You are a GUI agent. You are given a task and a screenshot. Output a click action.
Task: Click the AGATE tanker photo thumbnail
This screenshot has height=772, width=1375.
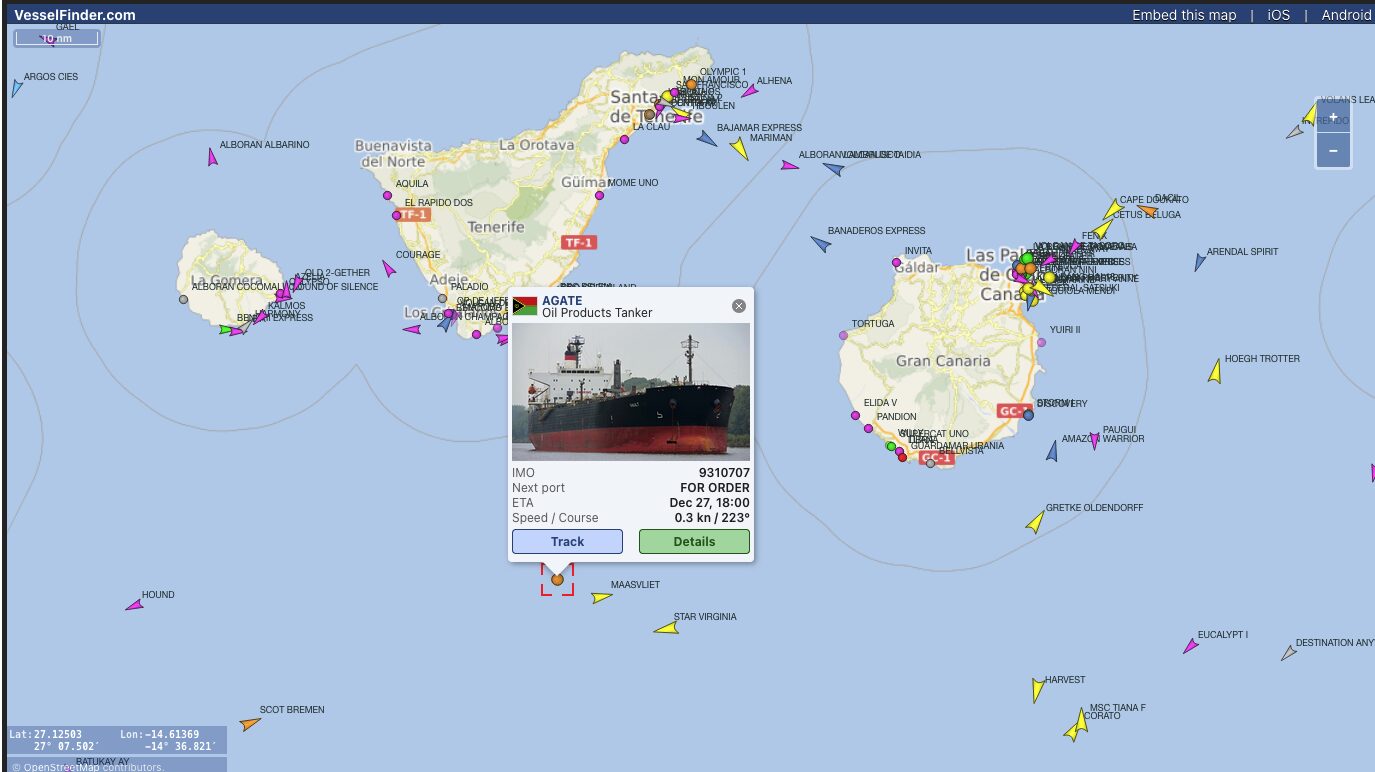coord(631,392)
